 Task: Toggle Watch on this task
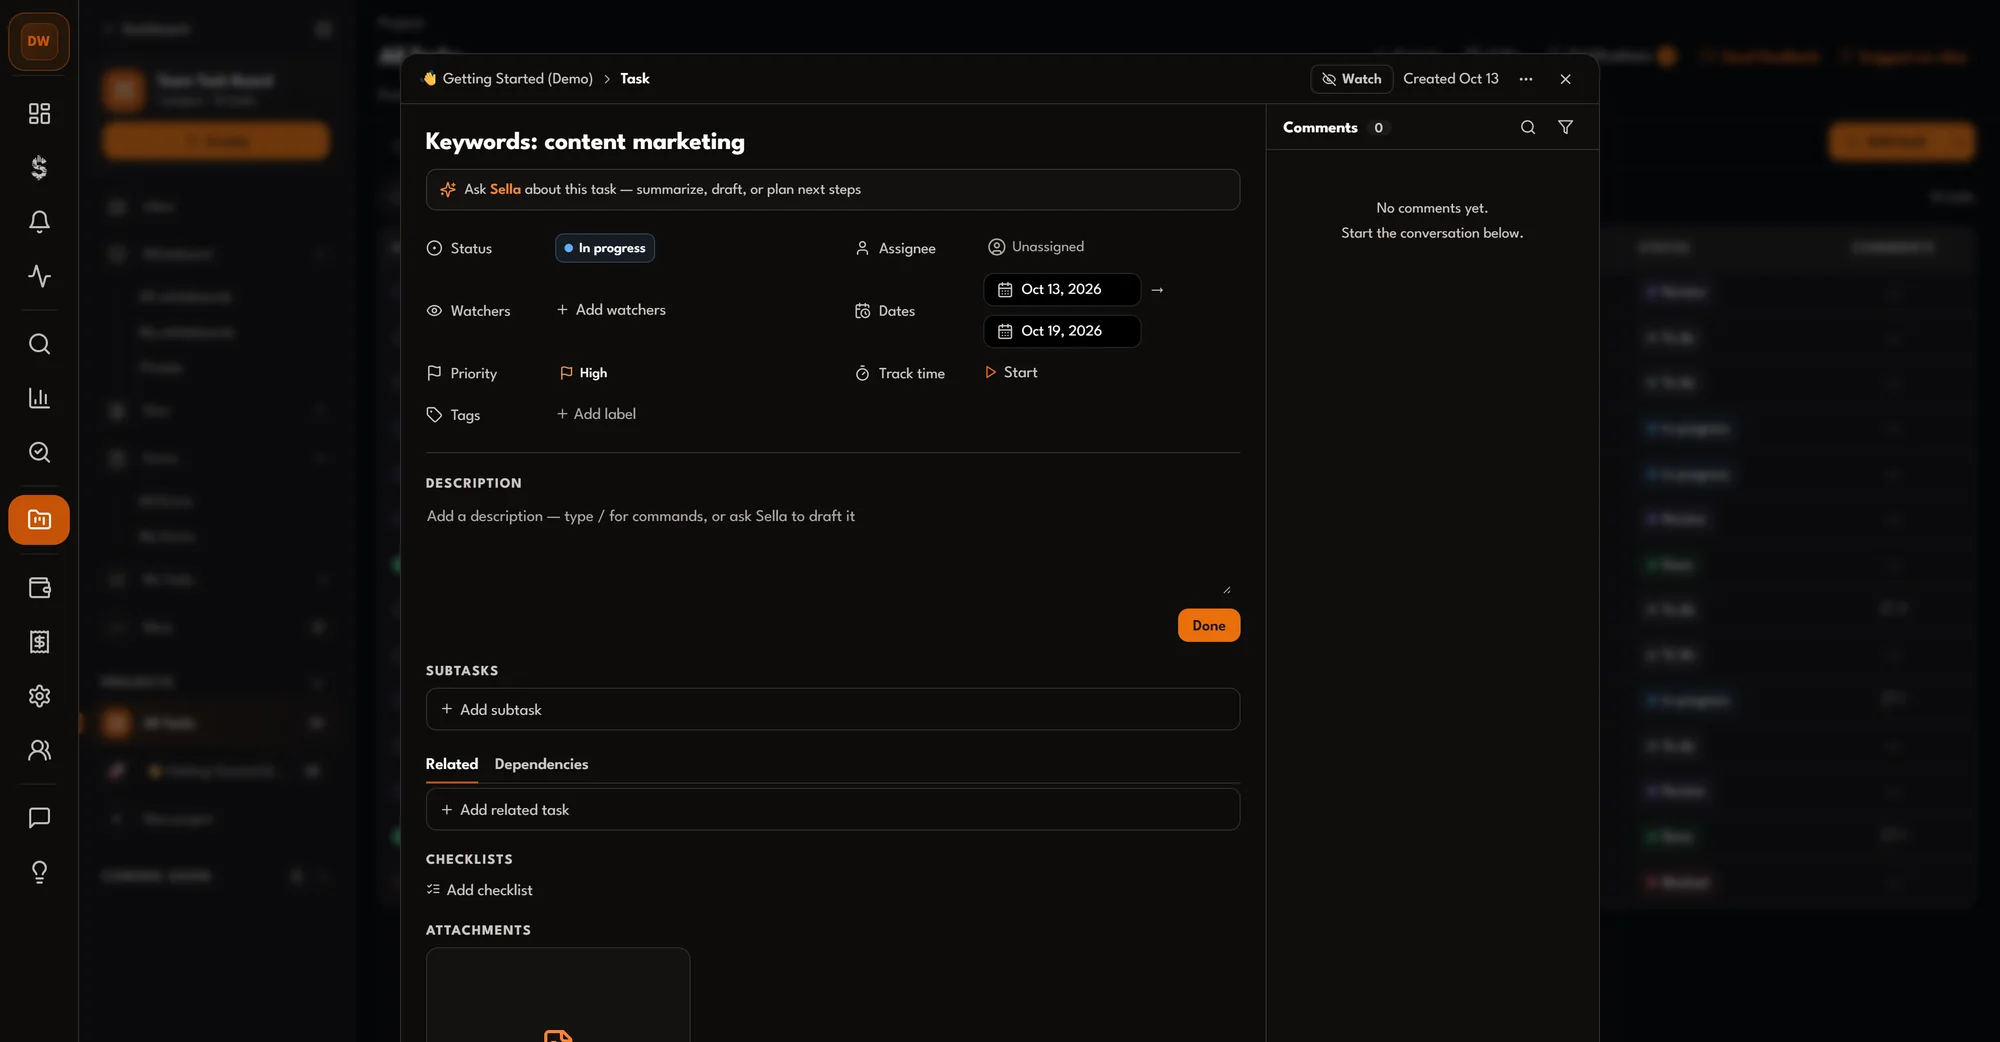point(1352,79)
